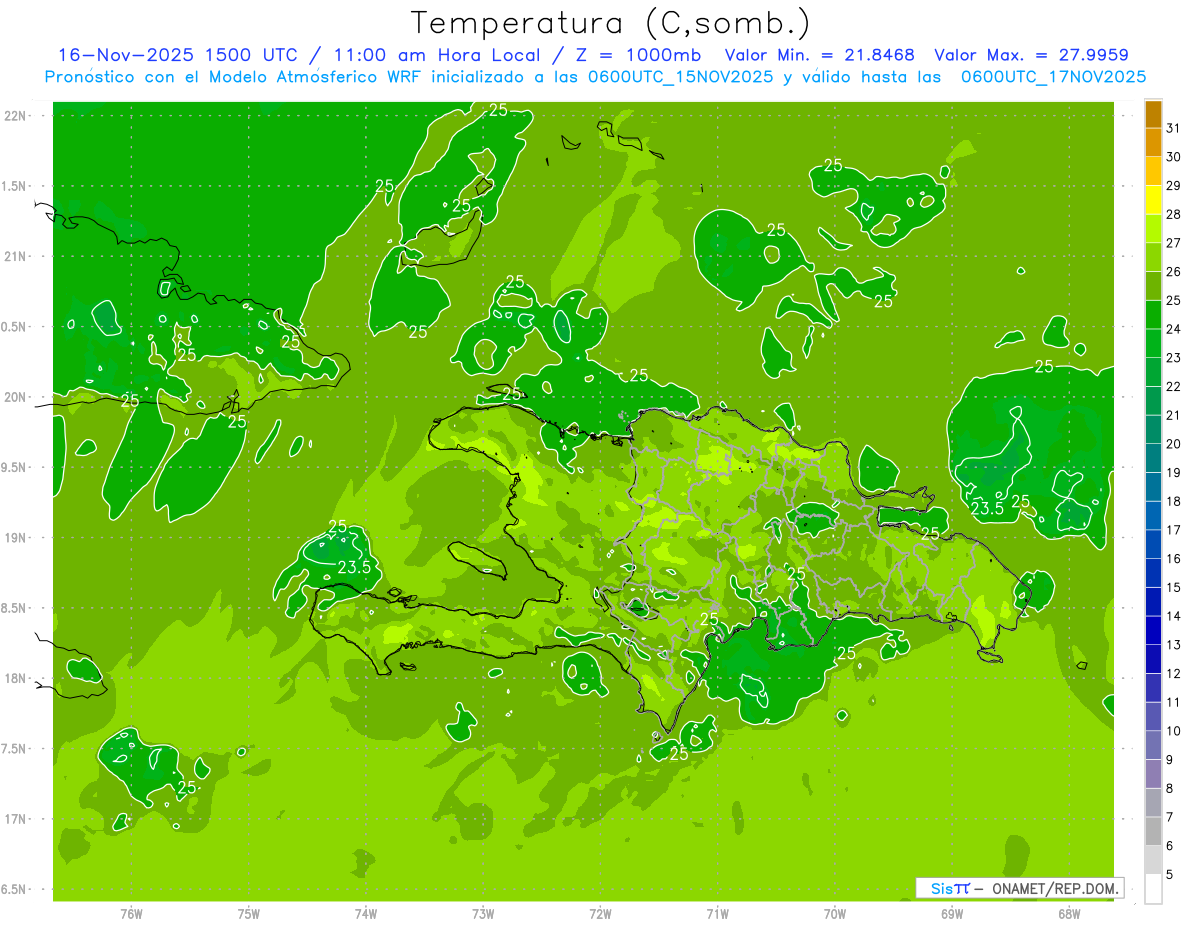Click the "6.5N" latitude axis label
Screen dimensions: 1200x927
click(x=15, y=890)
